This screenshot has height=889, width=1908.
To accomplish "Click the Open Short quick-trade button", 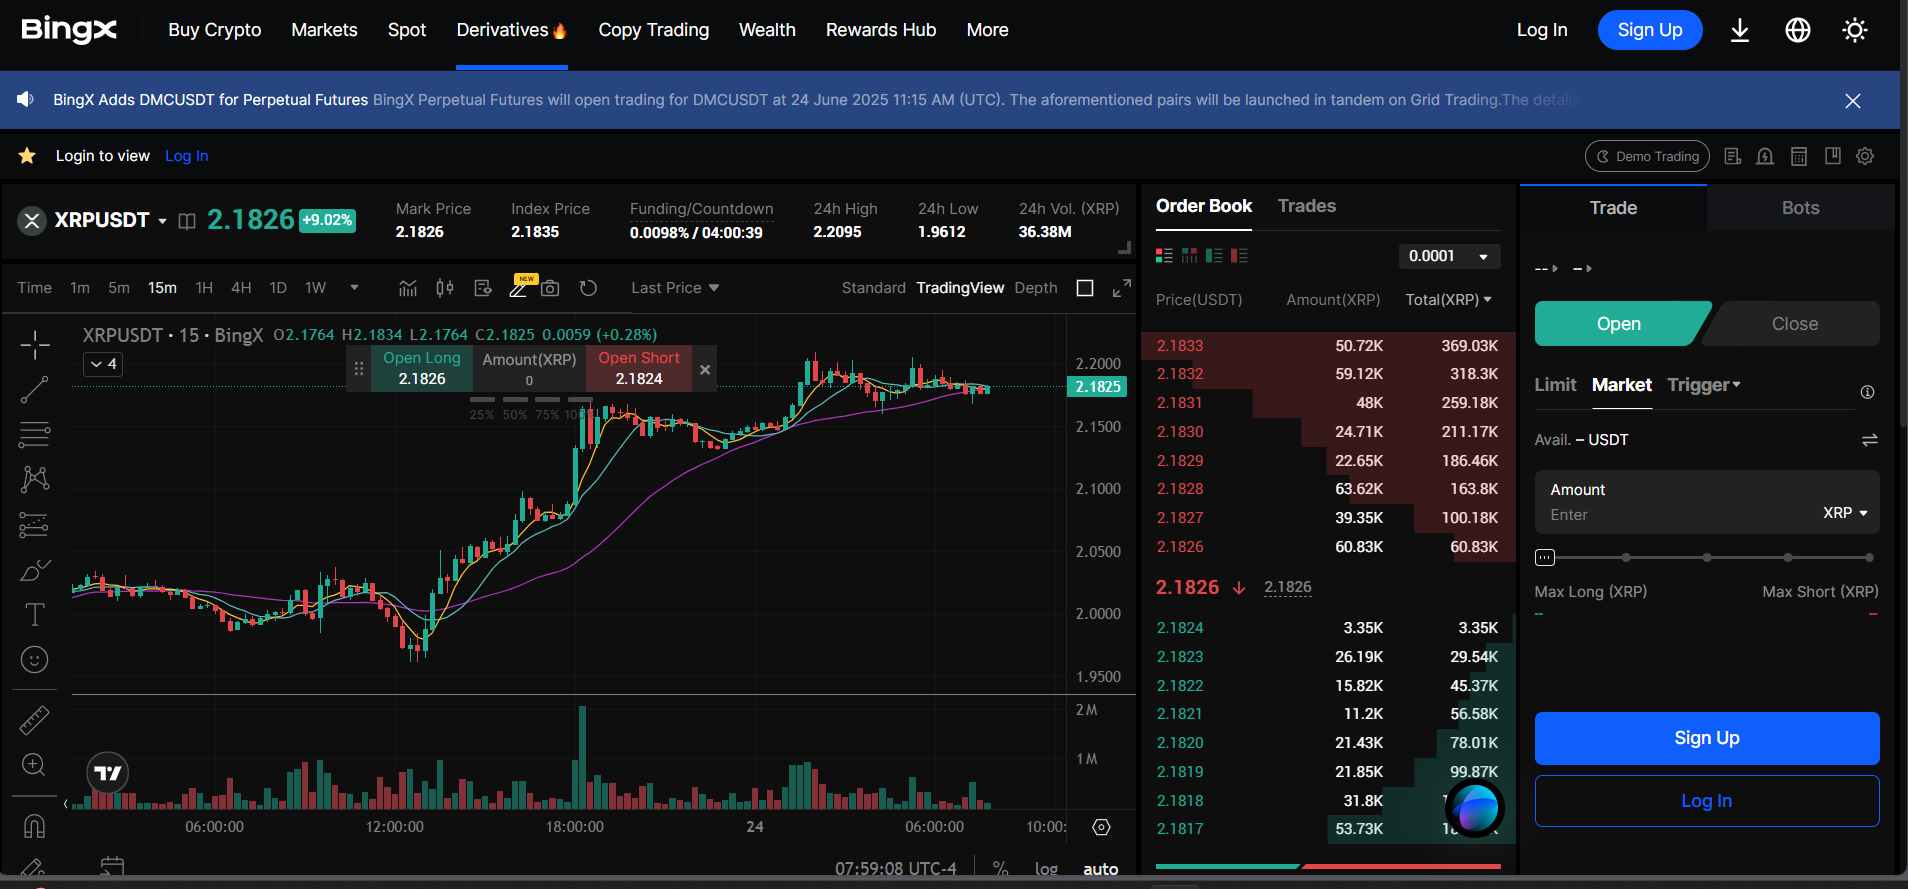I will [638, 368].
